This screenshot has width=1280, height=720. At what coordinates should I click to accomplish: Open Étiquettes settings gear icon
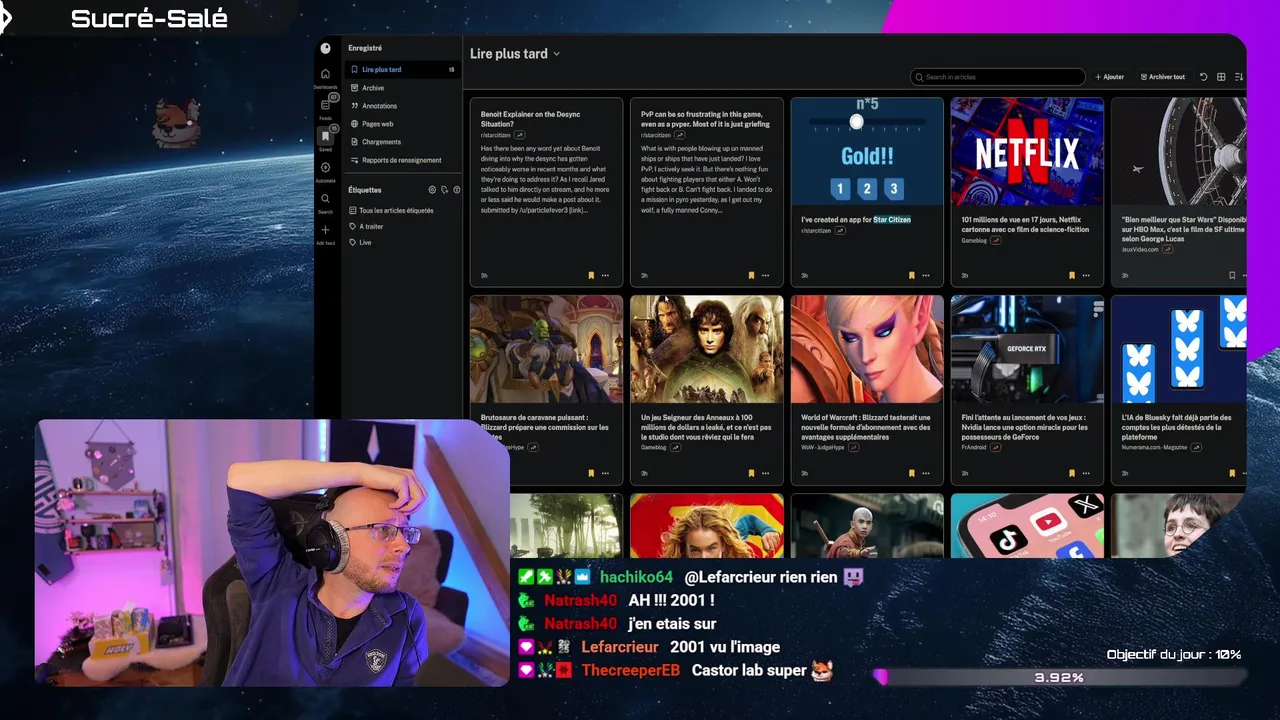pos(432,189)
